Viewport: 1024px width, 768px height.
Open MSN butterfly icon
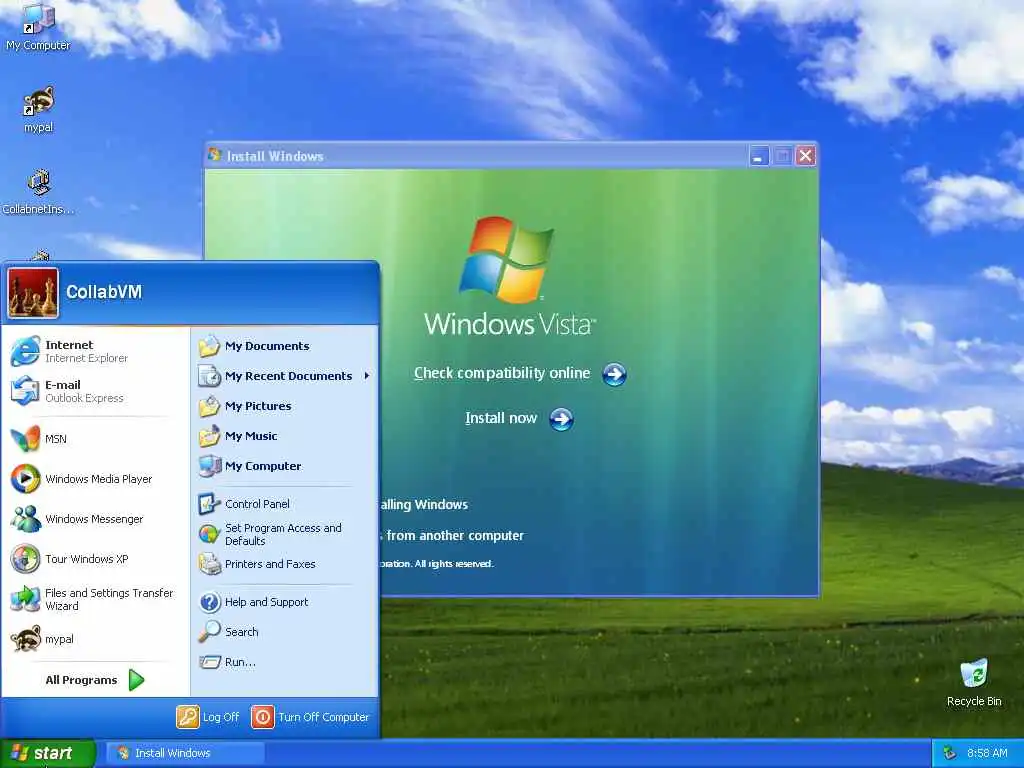tap(25, 438)
